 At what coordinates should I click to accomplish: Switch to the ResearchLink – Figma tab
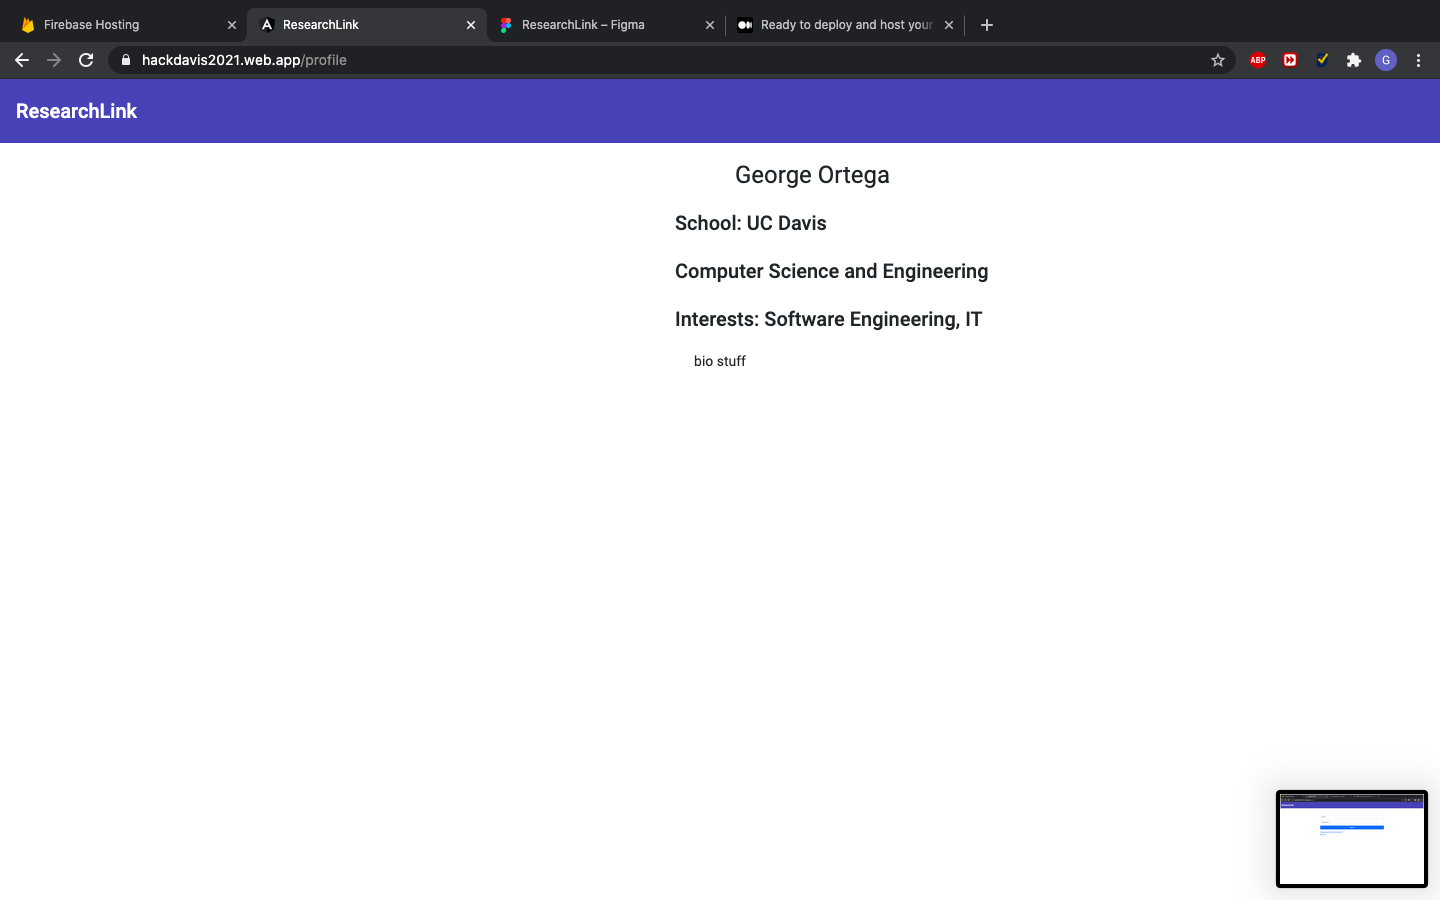[x=605, y=25]
